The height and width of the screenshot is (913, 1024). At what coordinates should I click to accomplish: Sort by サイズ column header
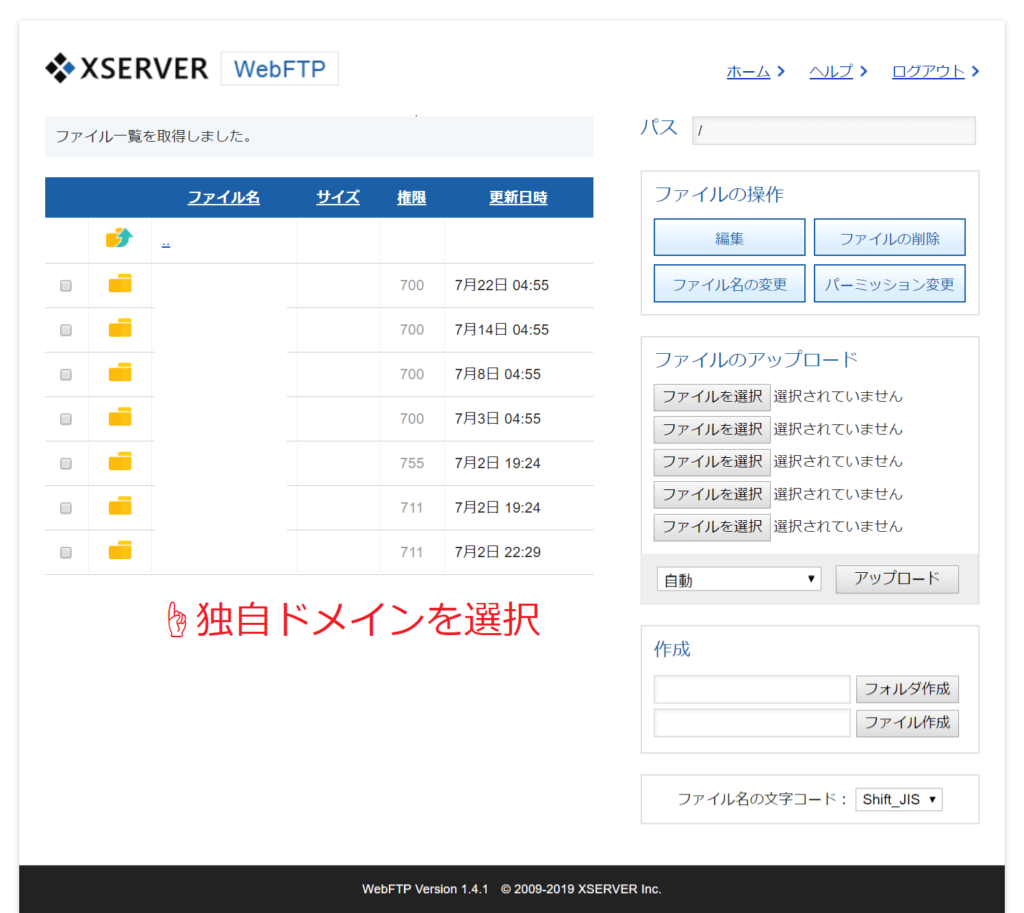click(338, 197)
